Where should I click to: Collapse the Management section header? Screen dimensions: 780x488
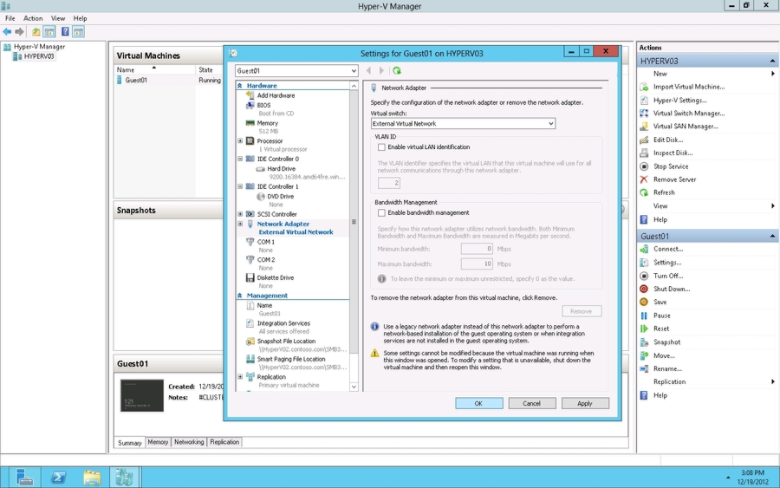(240, 295)
